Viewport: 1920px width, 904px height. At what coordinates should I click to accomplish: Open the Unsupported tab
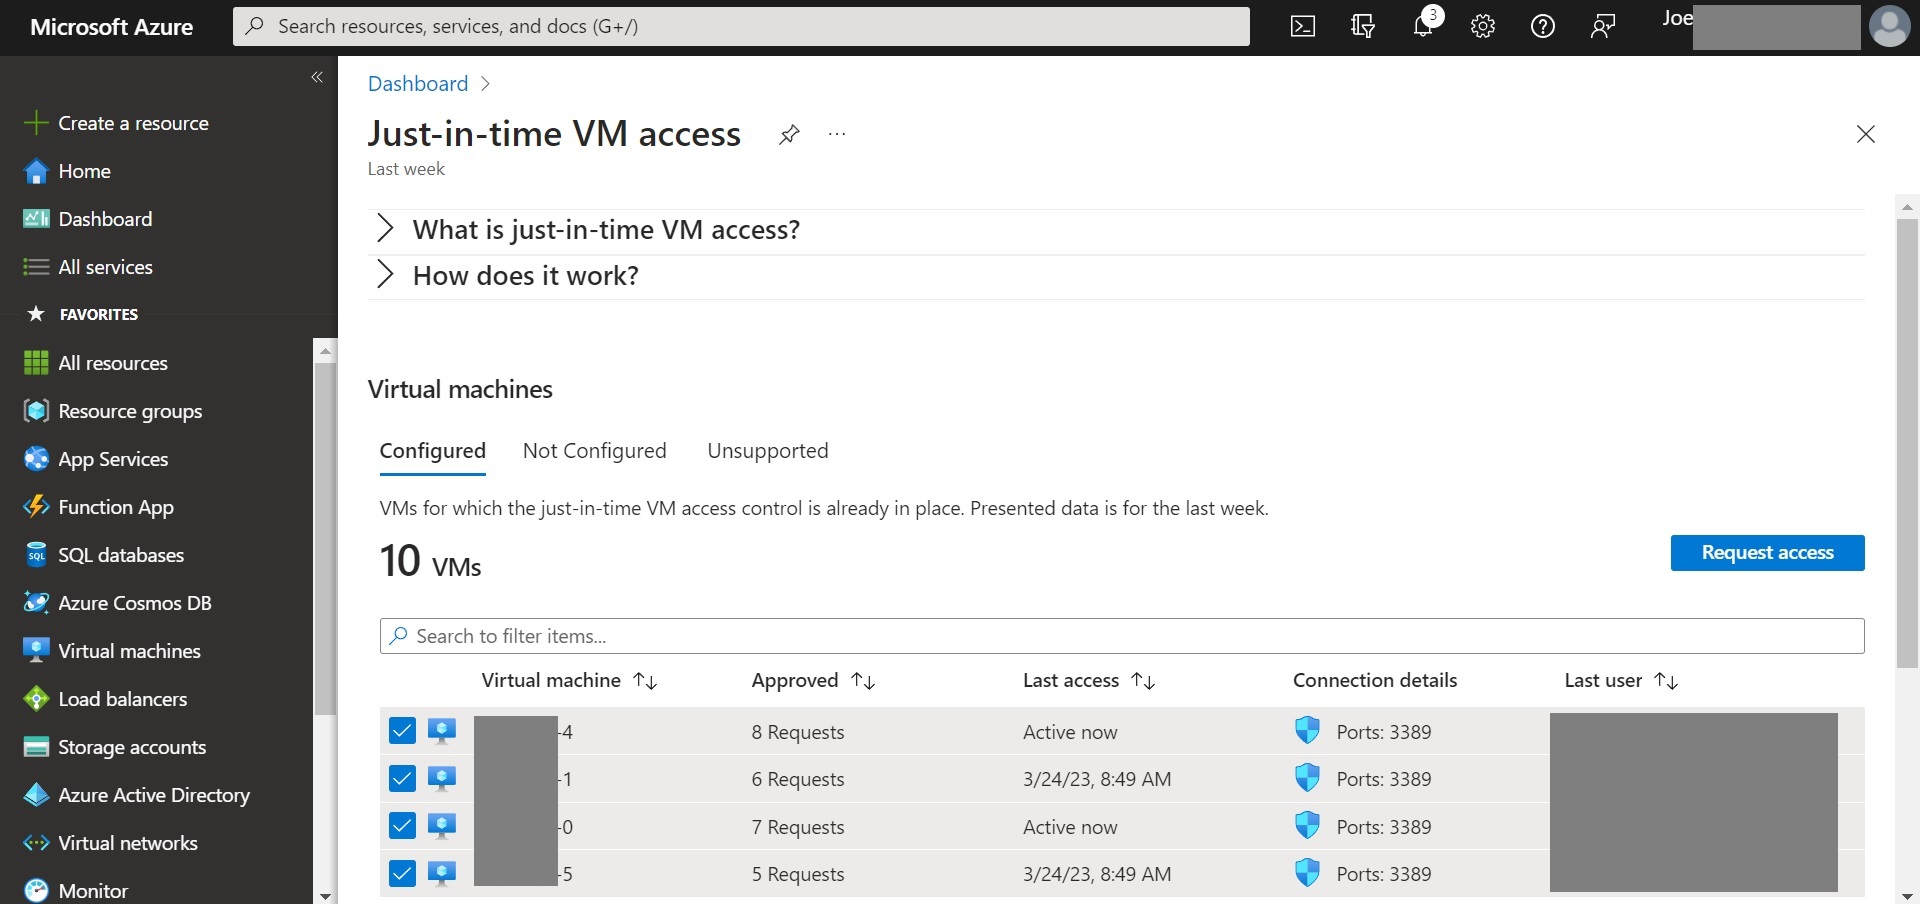pyautogui.click(x=767, y=450)
